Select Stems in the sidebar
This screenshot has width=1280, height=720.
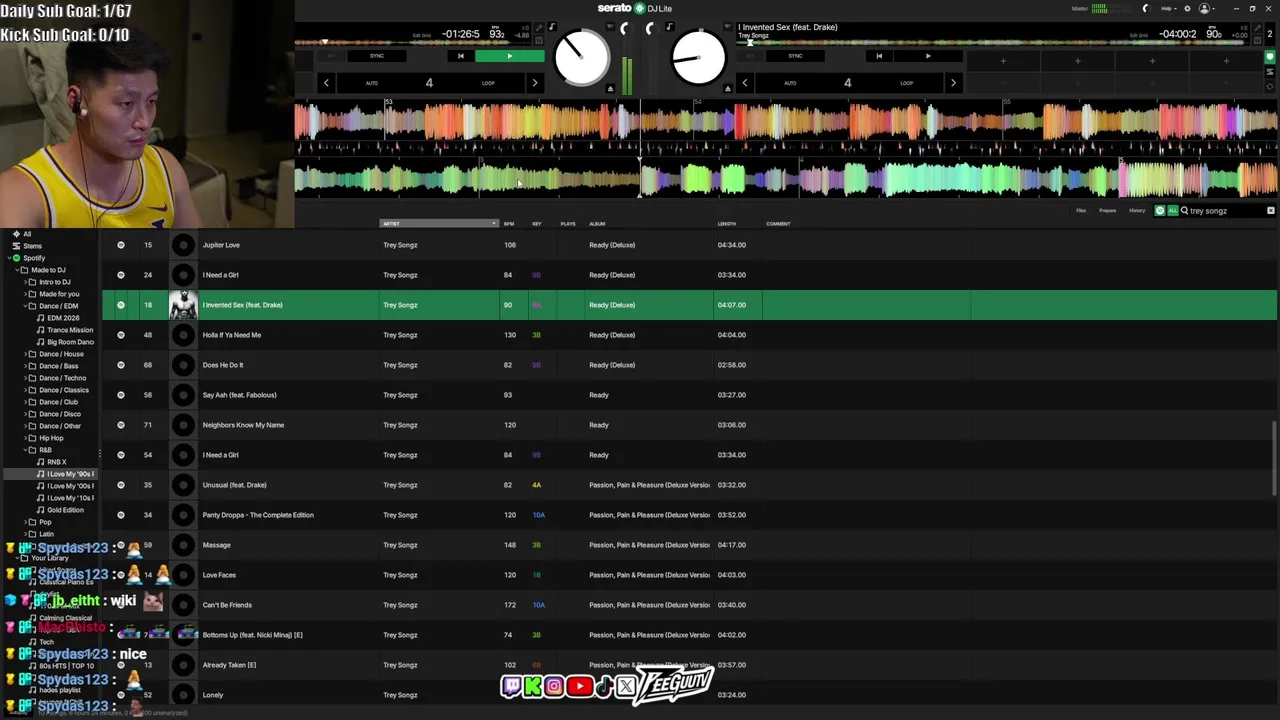point(33,246)
